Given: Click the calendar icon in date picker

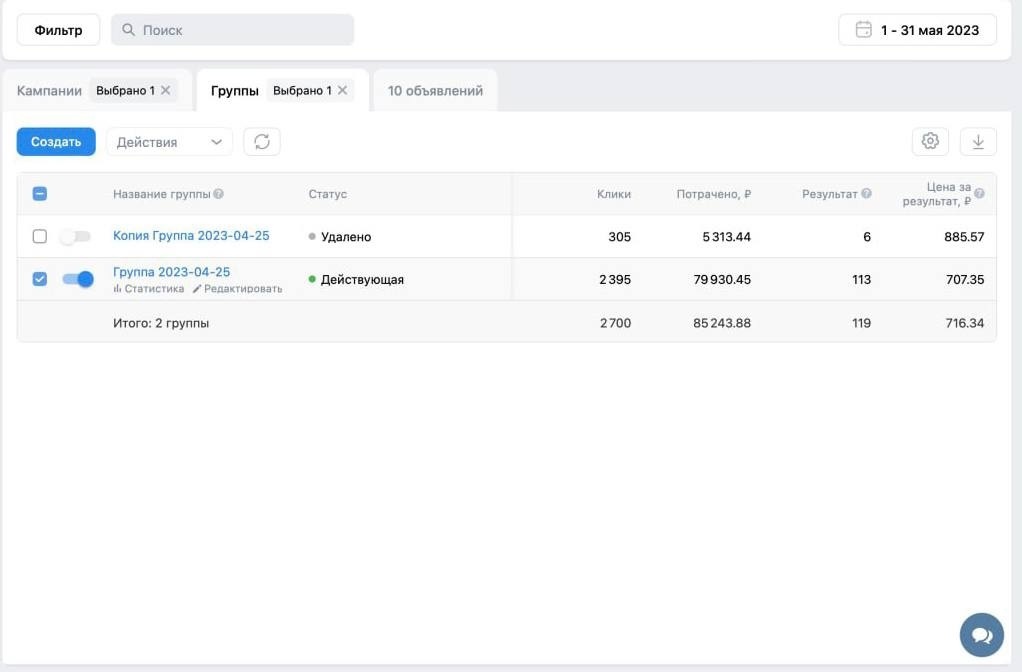Looking at the screenshot, I should (x=863, y=30).
